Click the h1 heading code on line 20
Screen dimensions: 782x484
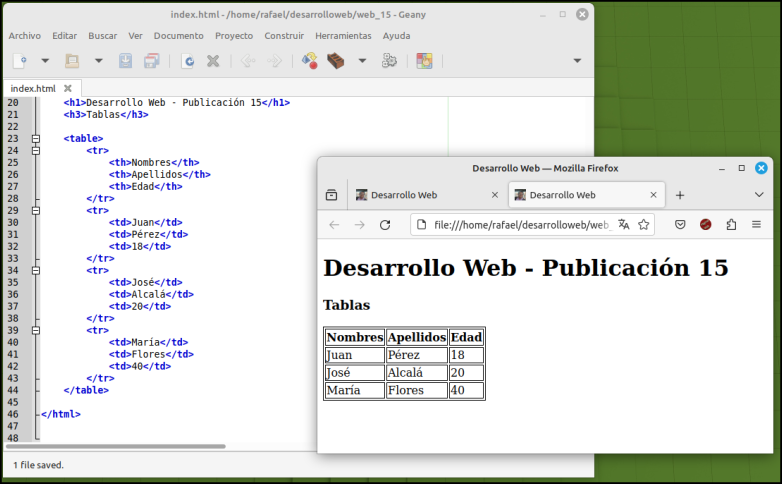(177, 103)
